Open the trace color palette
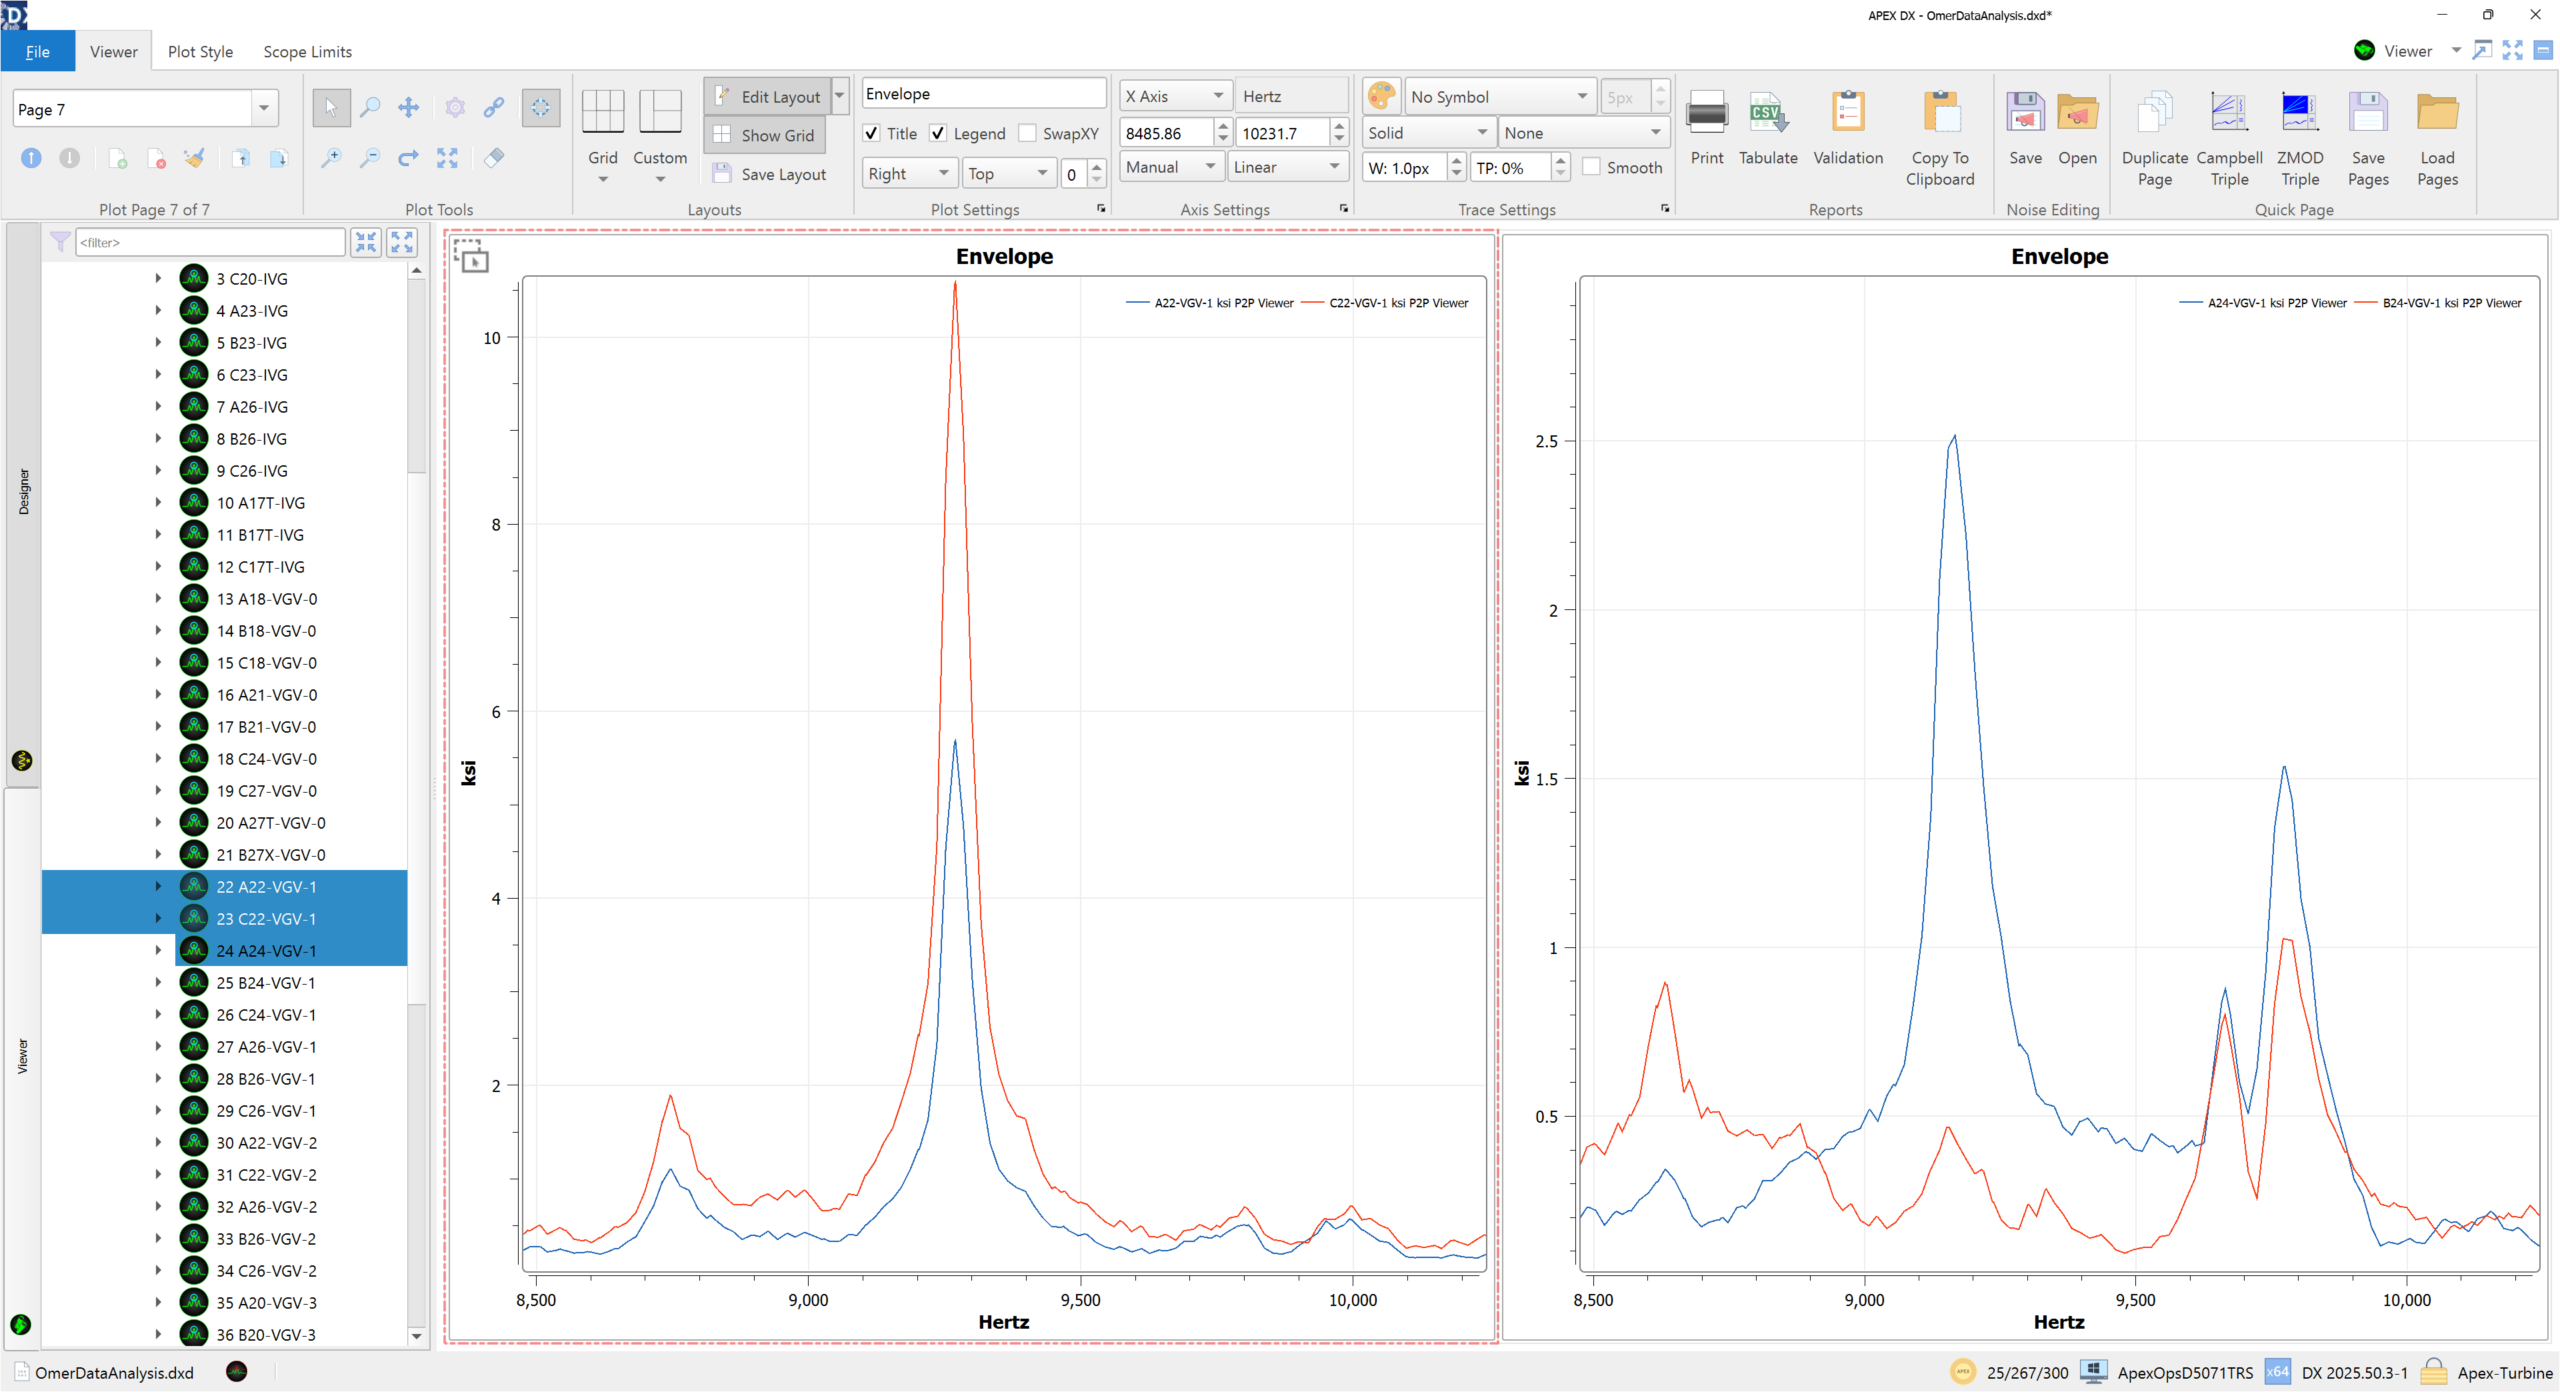 tap(1381, 97)
